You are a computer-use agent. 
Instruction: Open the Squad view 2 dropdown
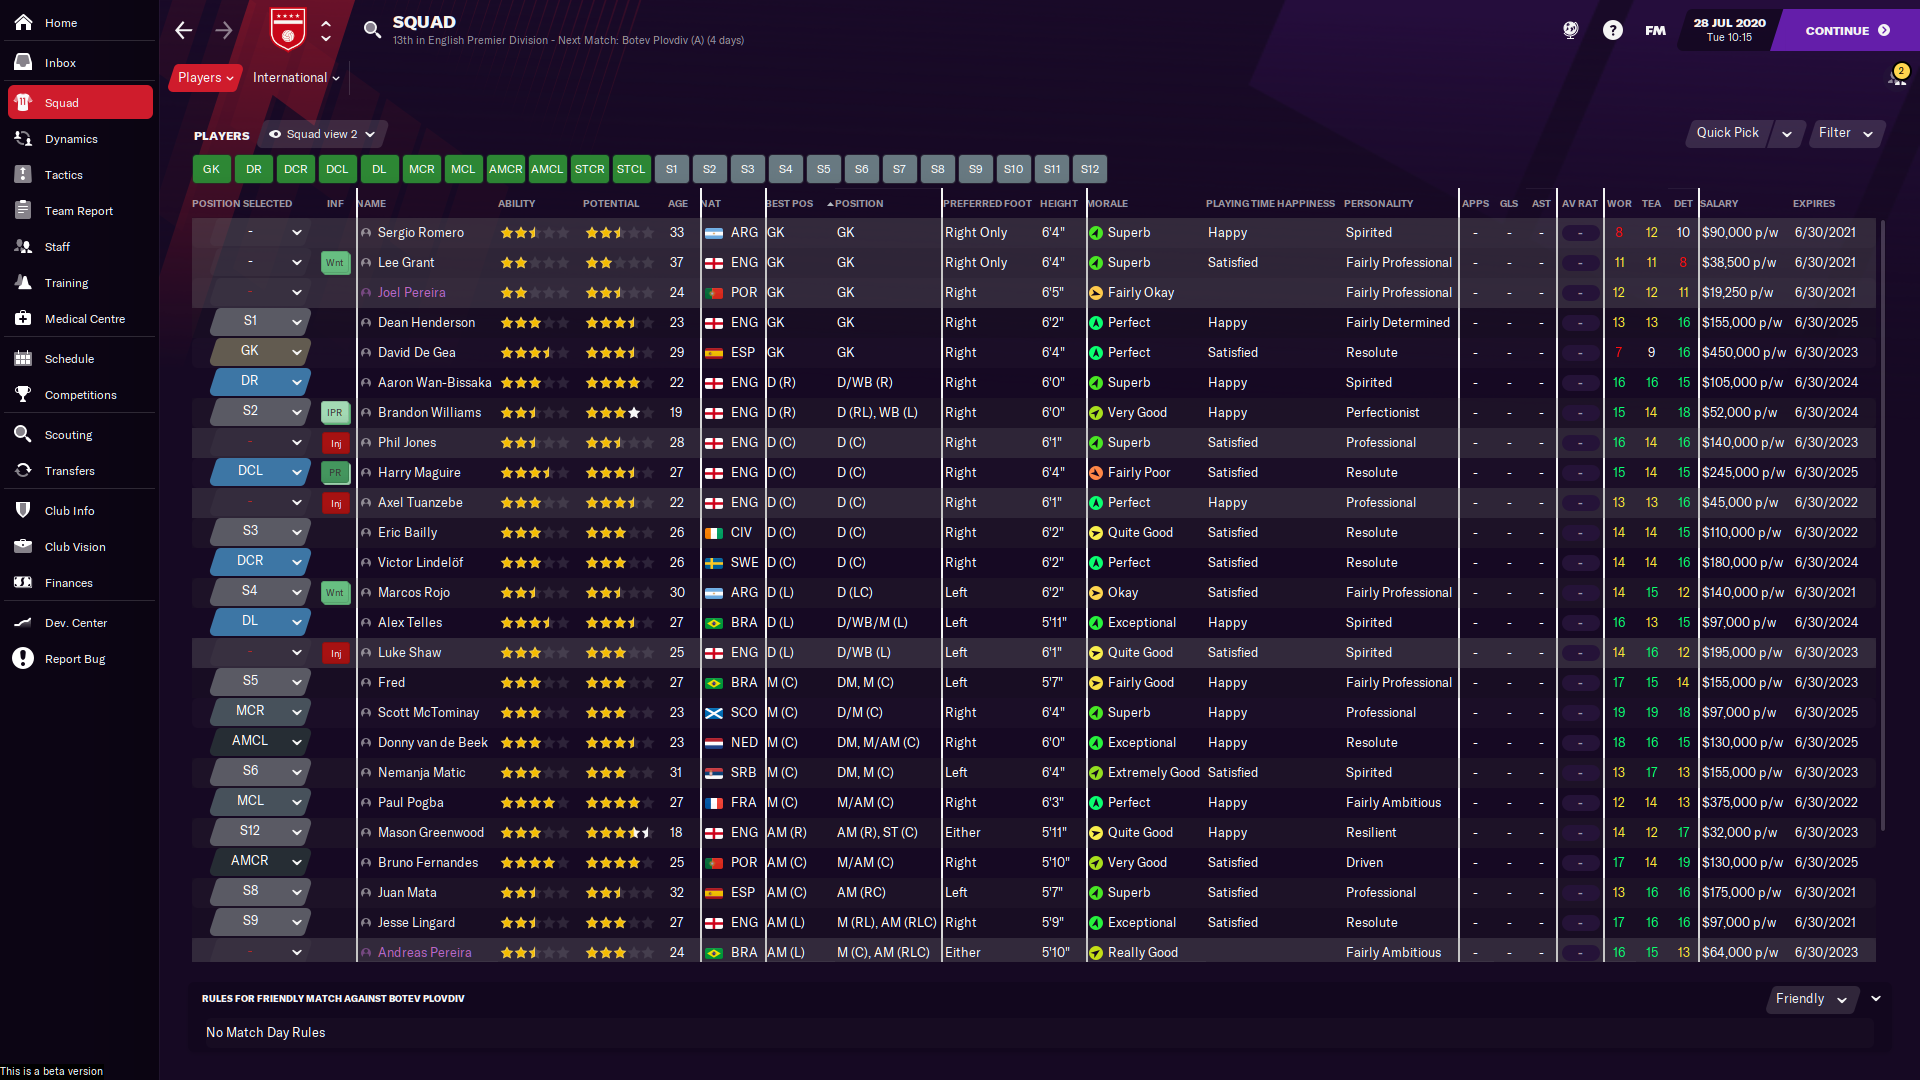point(322,134)
